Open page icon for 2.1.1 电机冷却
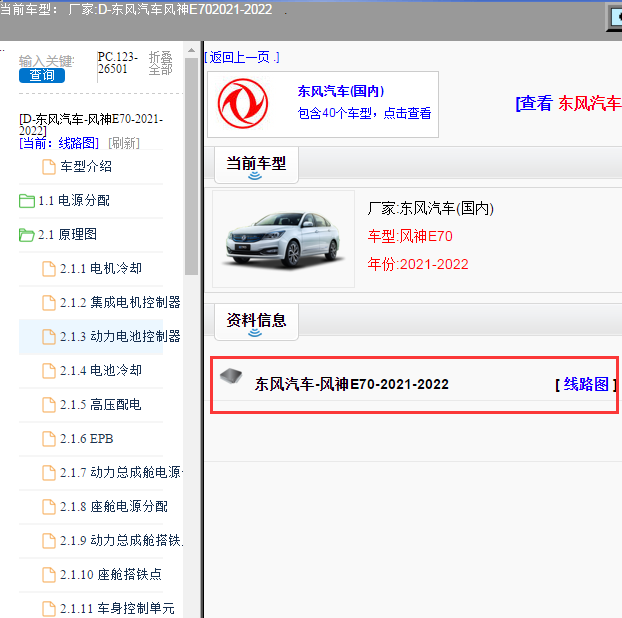This screenshot has width=622, height=618. [x=49, y=269]
